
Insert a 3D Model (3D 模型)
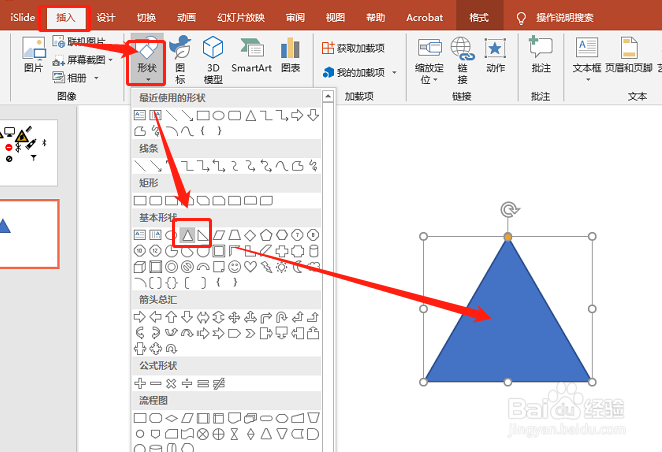click(213, 60)
